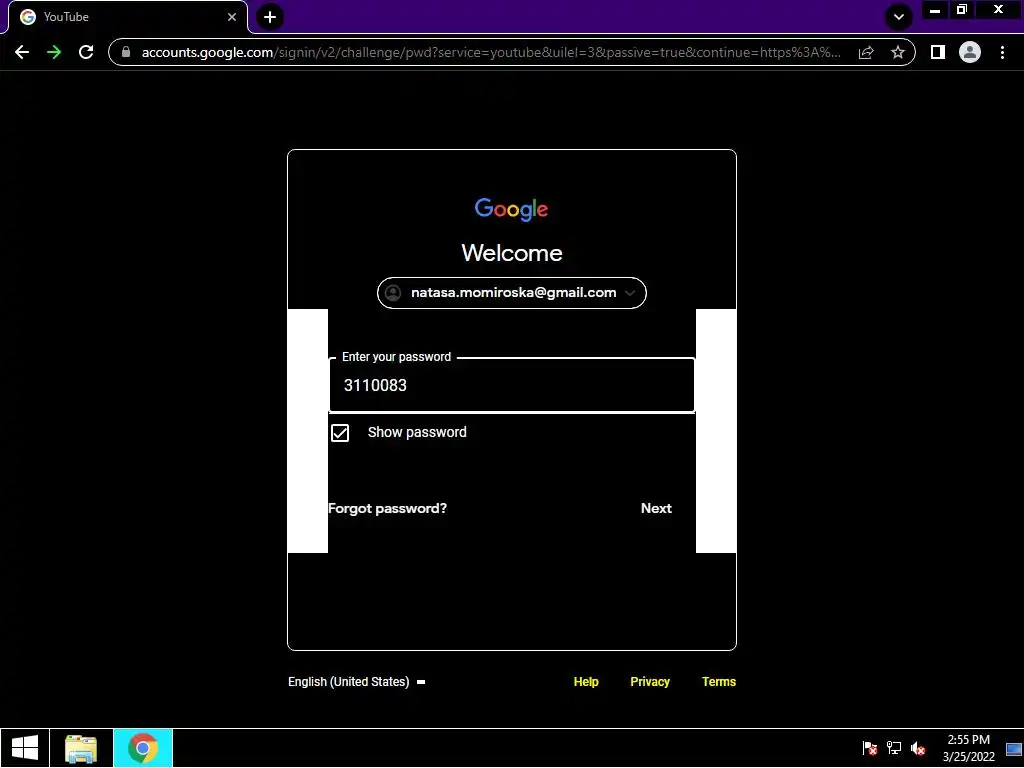Screen dimensions: 1024x768
Task: Click the address bar URL
Action: pos(491,52)
